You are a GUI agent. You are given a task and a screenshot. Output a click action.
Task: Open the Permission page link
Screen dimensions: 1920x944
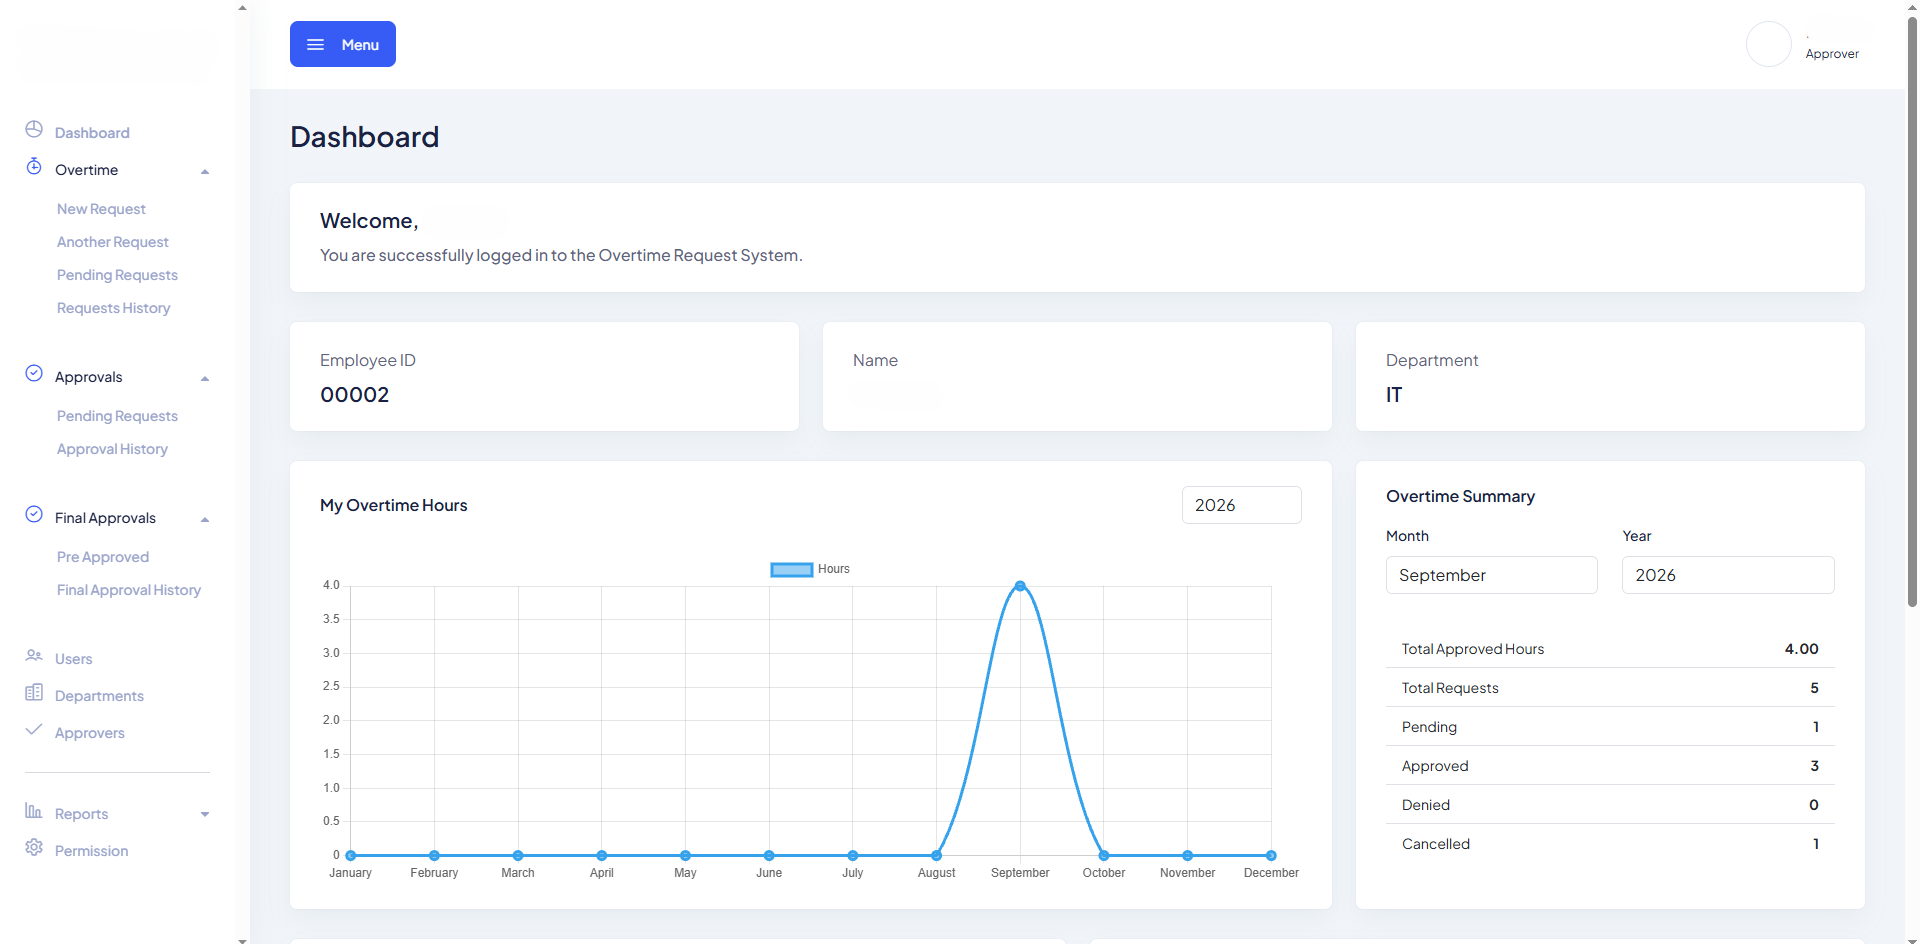[x=91, y=851]
